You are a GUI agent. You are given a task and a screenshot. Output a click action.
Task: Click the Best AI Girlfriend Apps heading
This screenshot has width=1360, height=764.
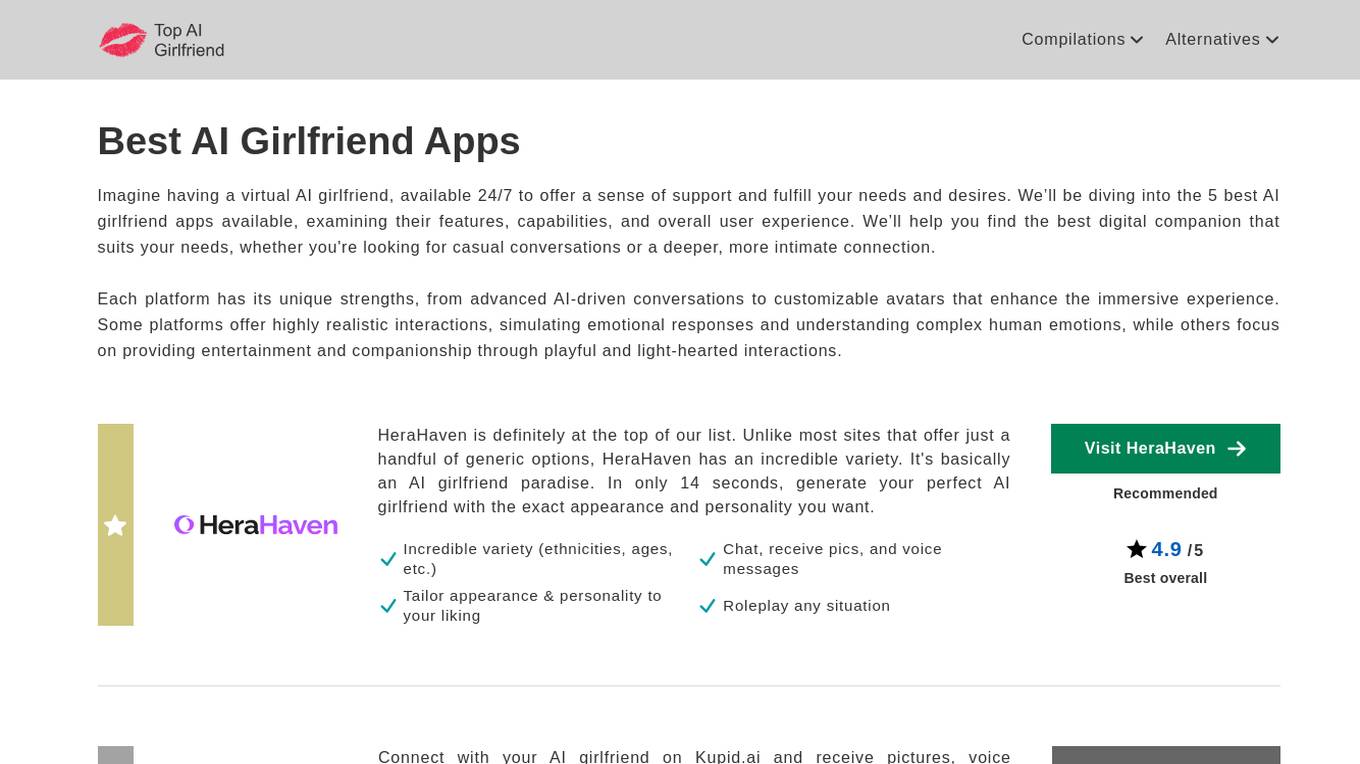tap(309, 141)
